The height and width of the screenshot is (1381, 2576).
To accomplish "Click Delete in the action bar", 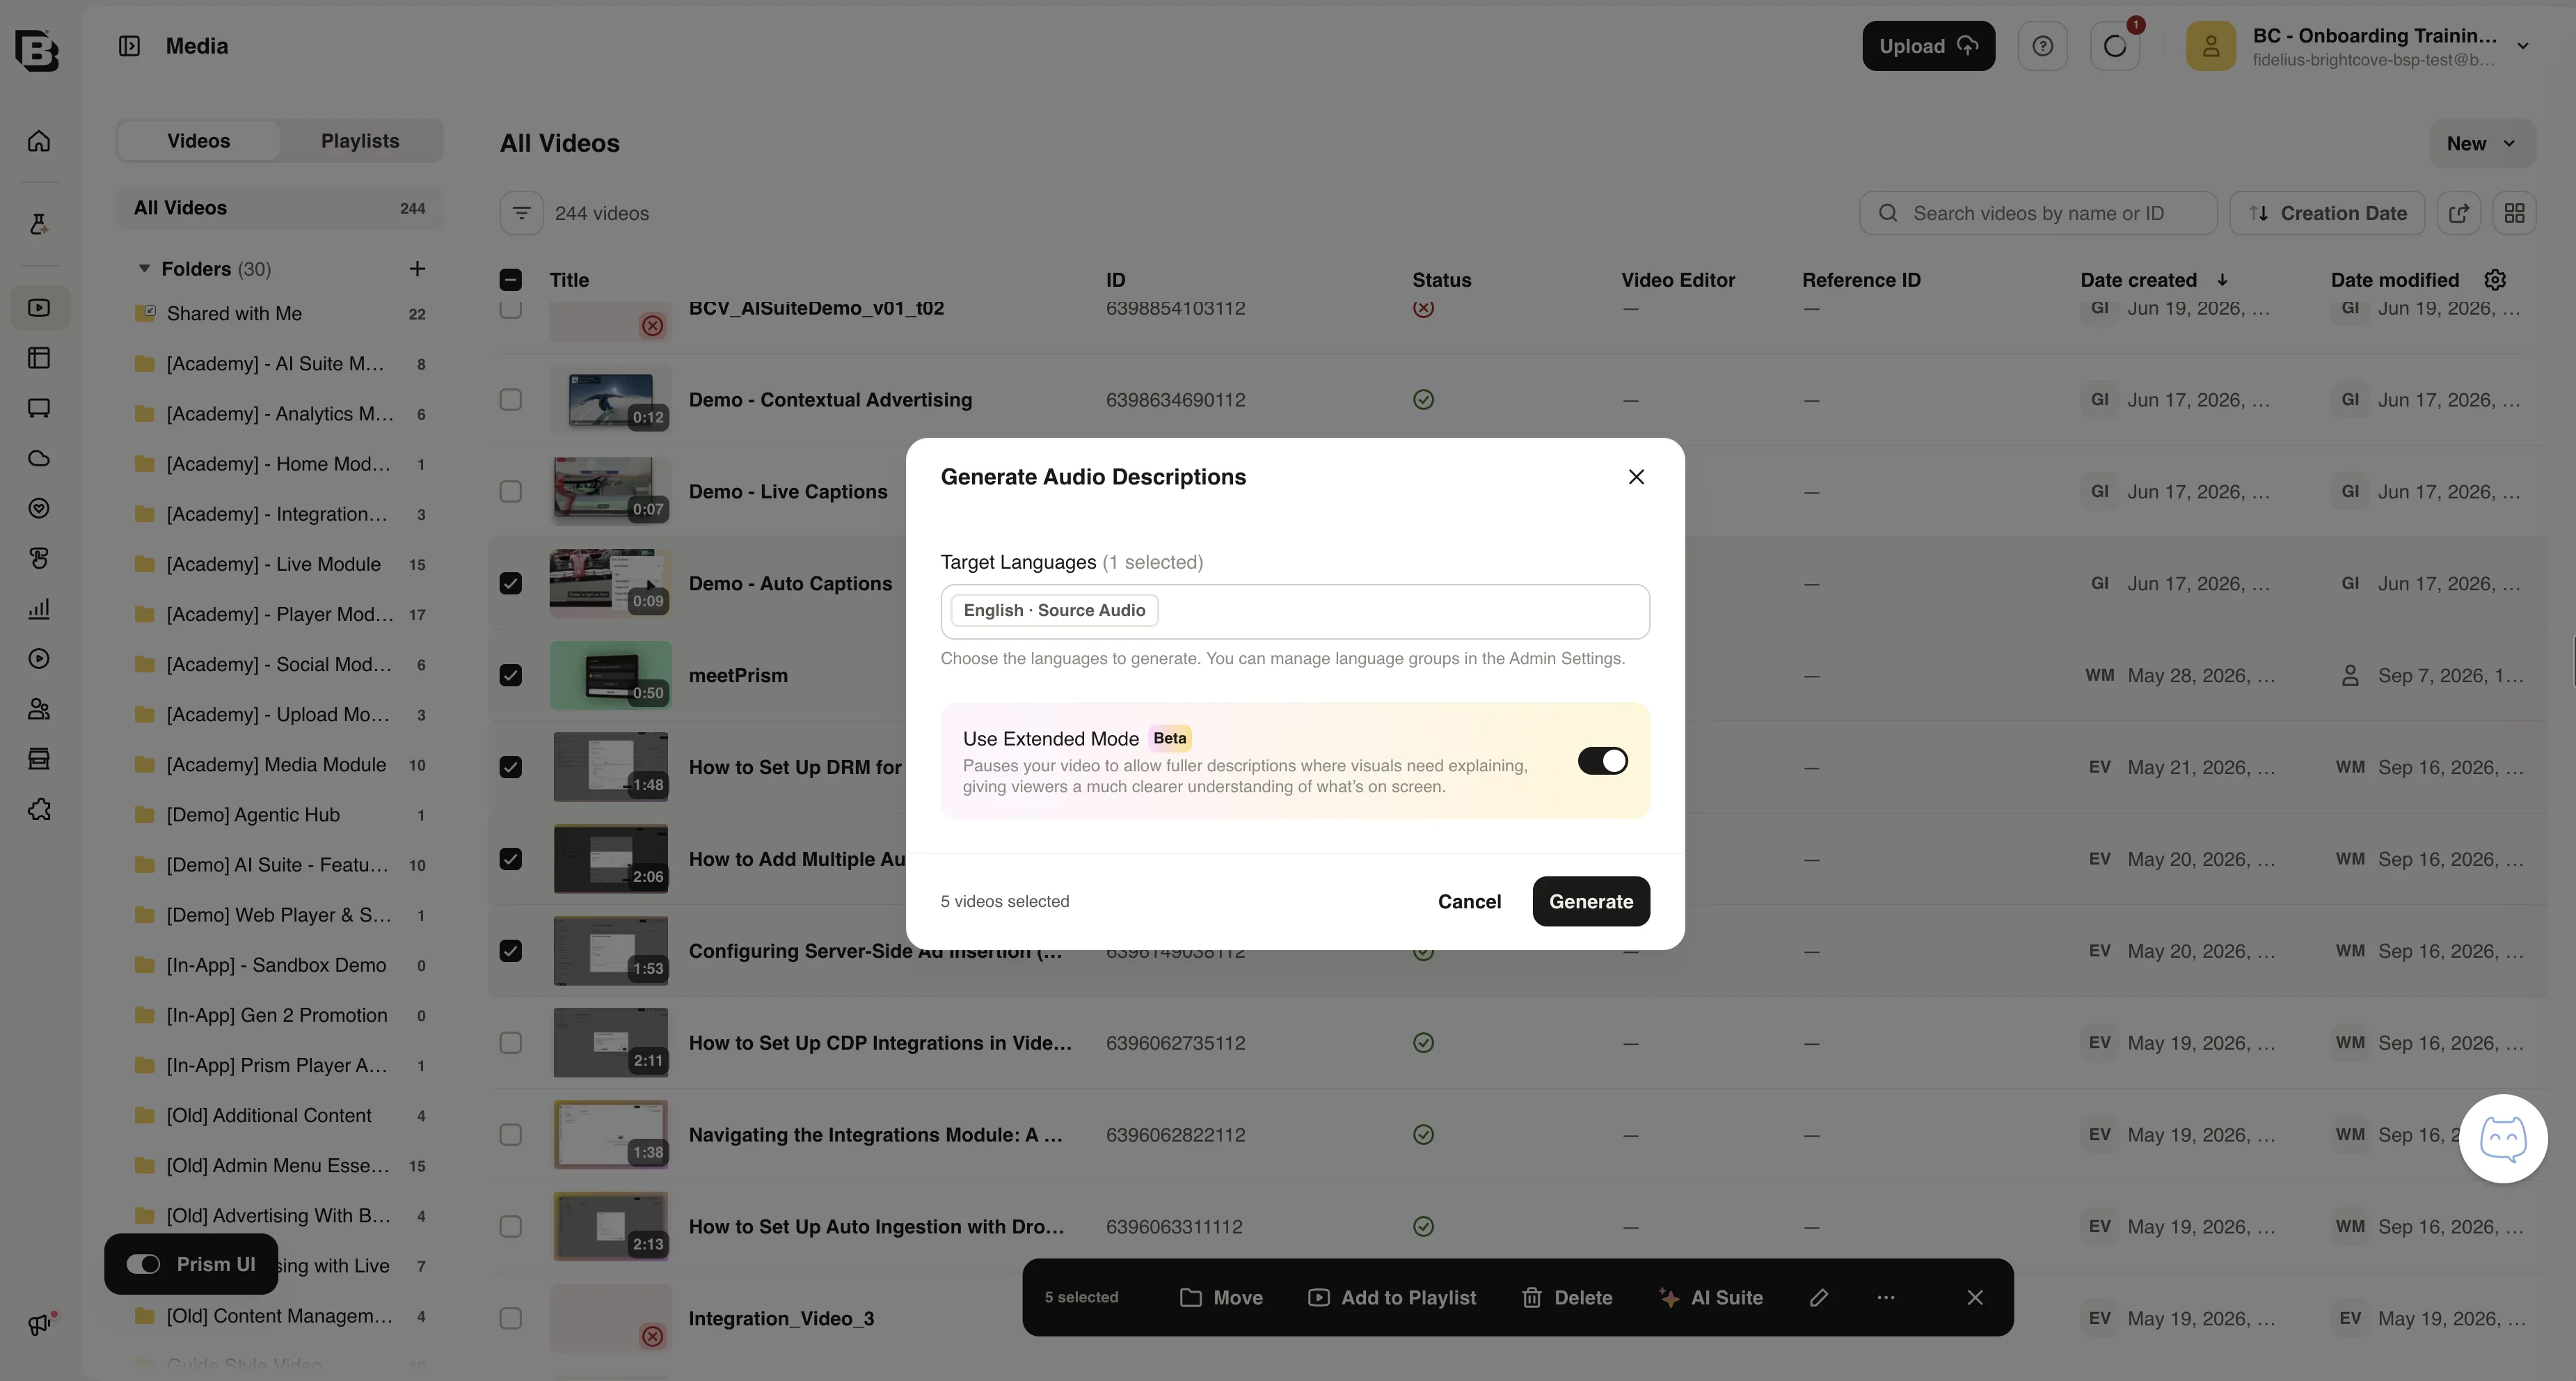I will 1567,1297.
